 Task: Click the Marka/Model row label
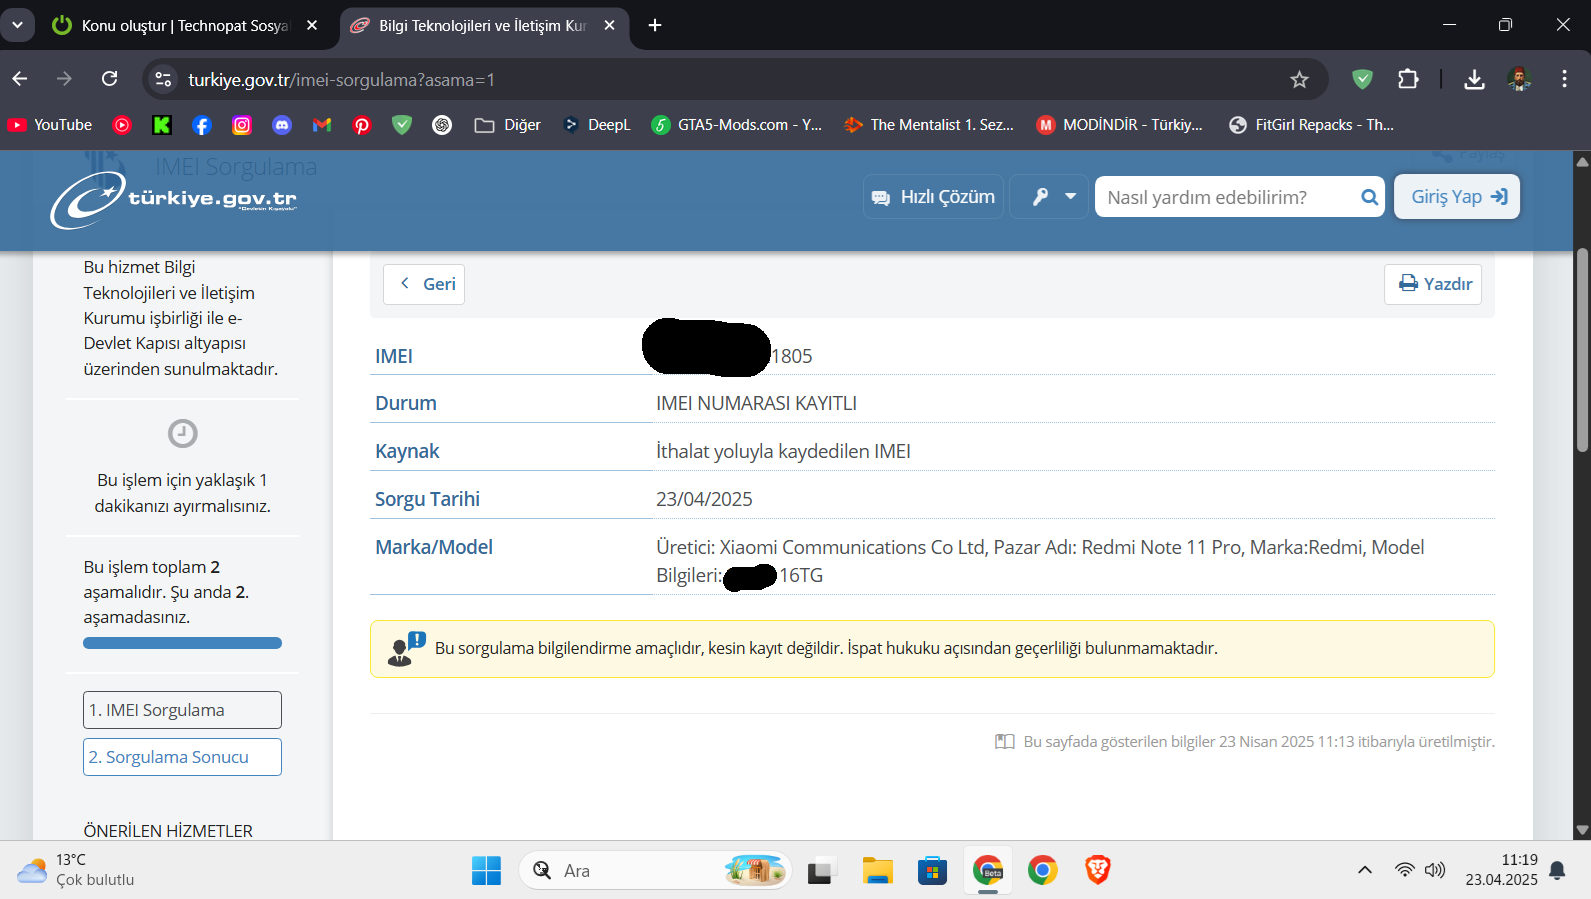tap(434, 547)
